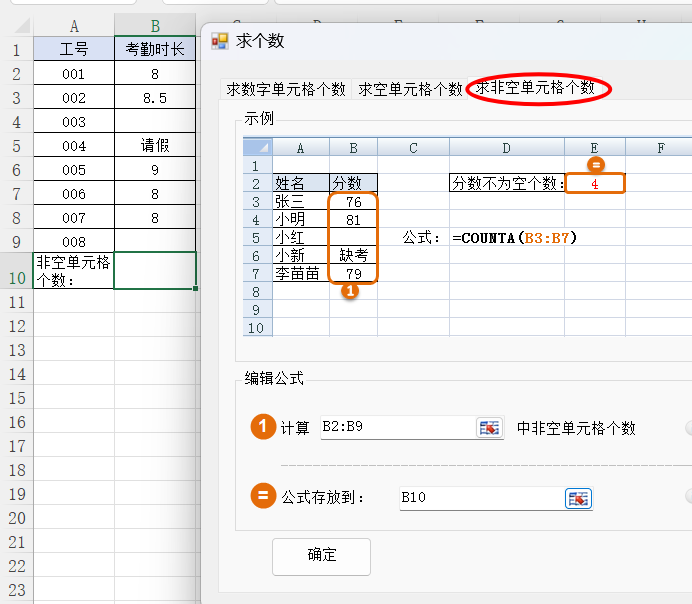Select cell B10 in the worksheet

[155, 270]
